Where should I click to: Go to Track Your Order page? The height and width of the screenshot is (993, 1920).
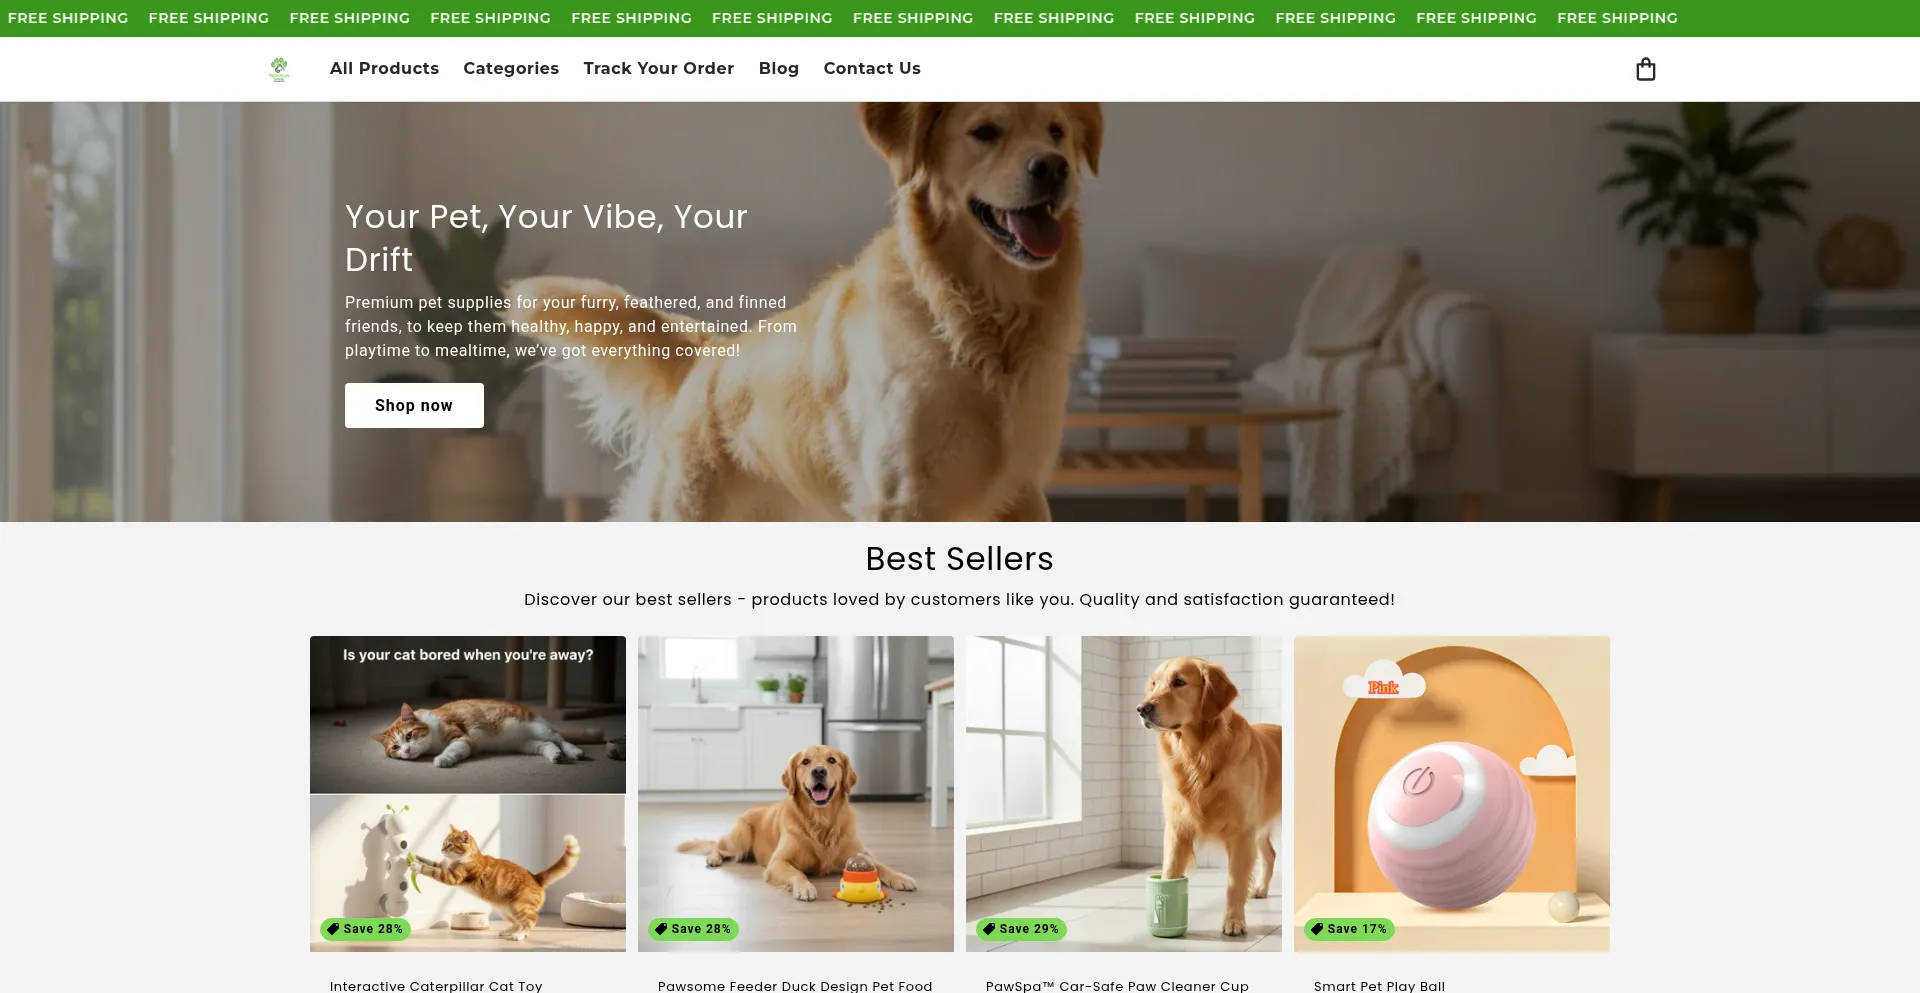pos(659,68)
